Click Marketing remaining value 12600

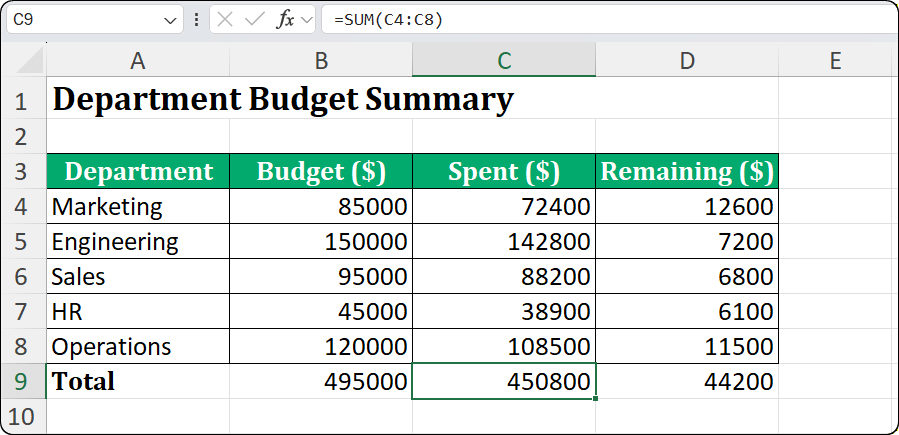[x=687, y=206]
